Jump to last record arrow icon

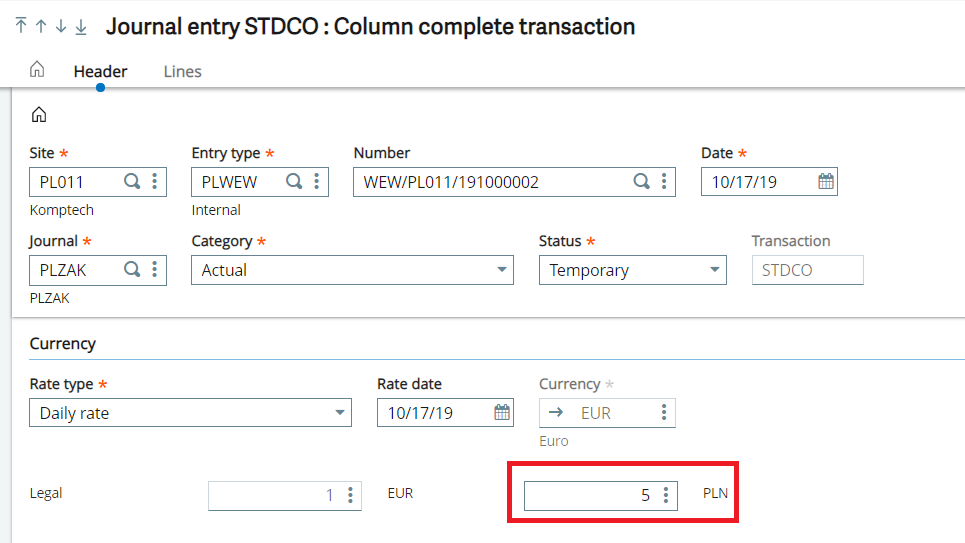(x=81, y=26)
